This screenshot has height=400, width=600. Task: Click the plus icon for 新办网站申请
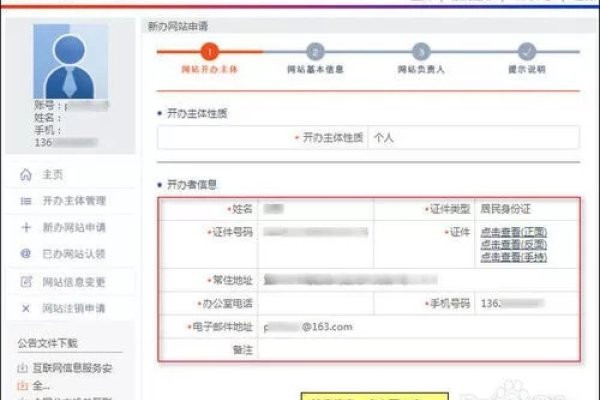[x=26, y=227]
